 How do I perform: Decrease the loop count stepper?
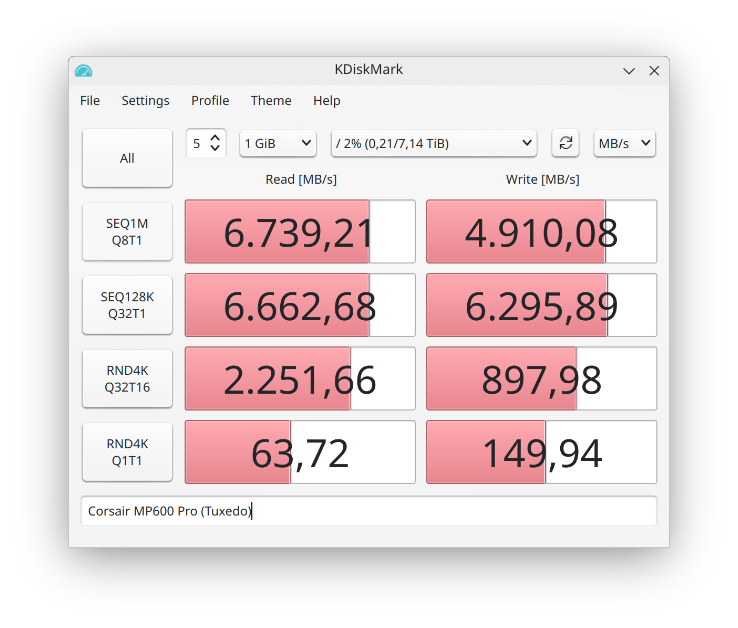pyautogui.click(x=215, y=148)
